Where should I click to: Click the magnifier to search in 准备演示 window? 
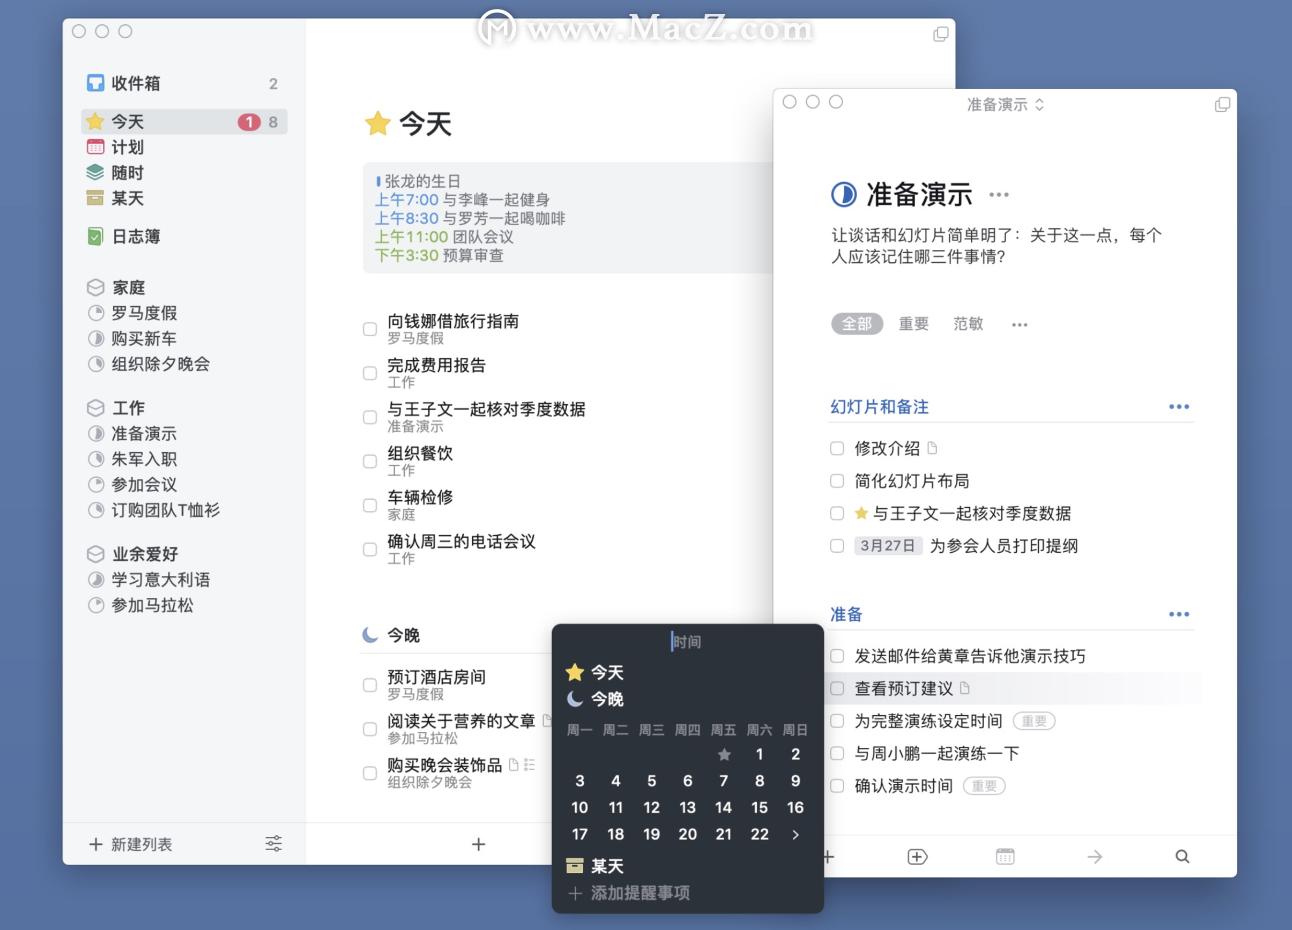1182,856
